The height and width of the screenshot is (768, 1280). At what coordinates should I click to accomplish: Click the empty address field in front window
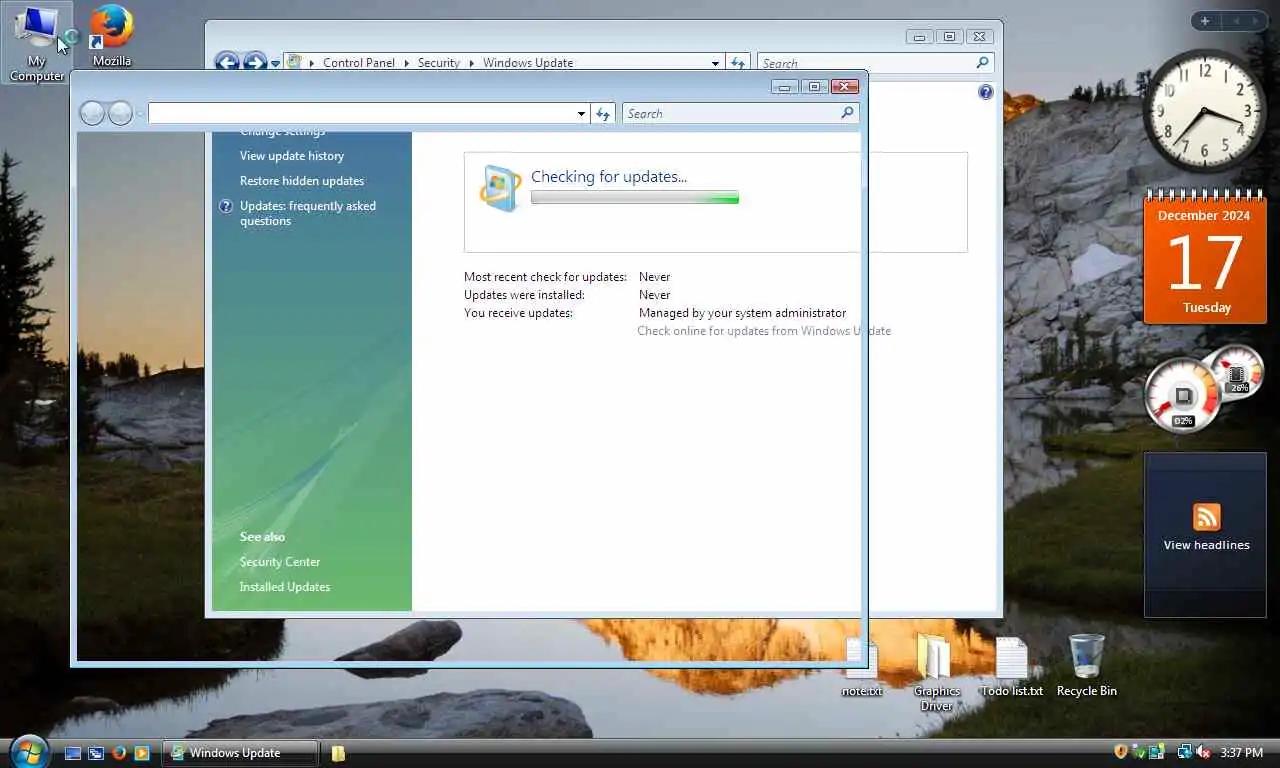click(362, 113)
